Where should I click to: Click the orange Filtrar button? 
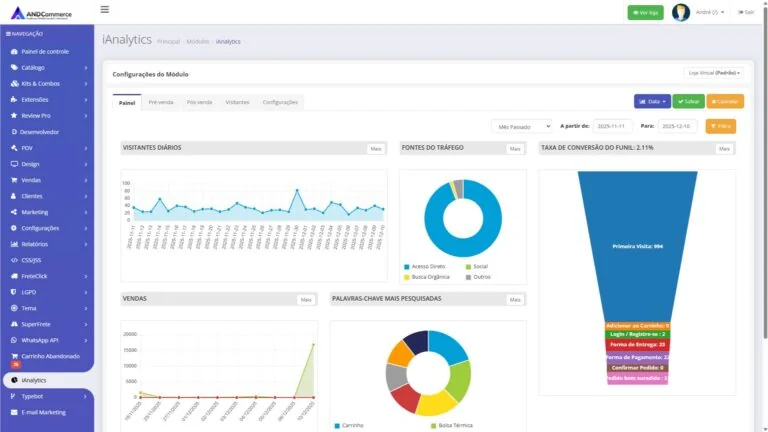coord(720,126)
